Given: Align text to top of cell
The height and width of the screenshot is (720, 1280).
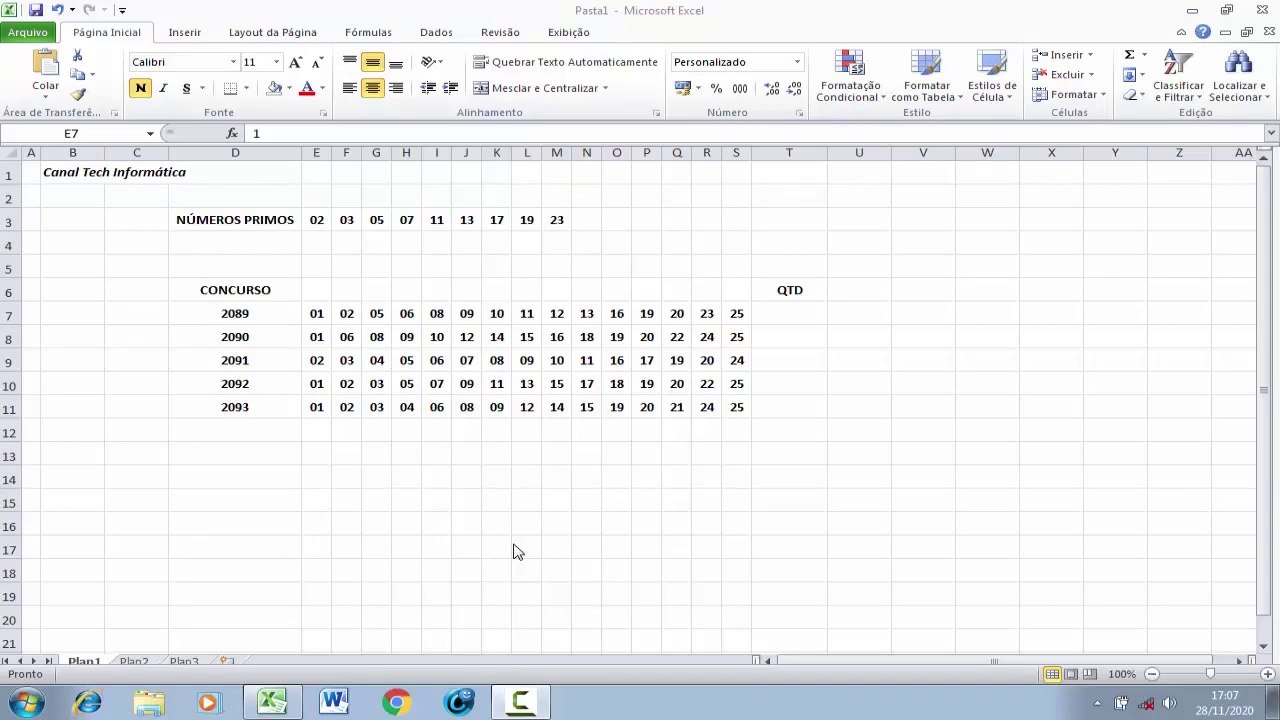Looking at the screenshot, I should click(349, 62).
